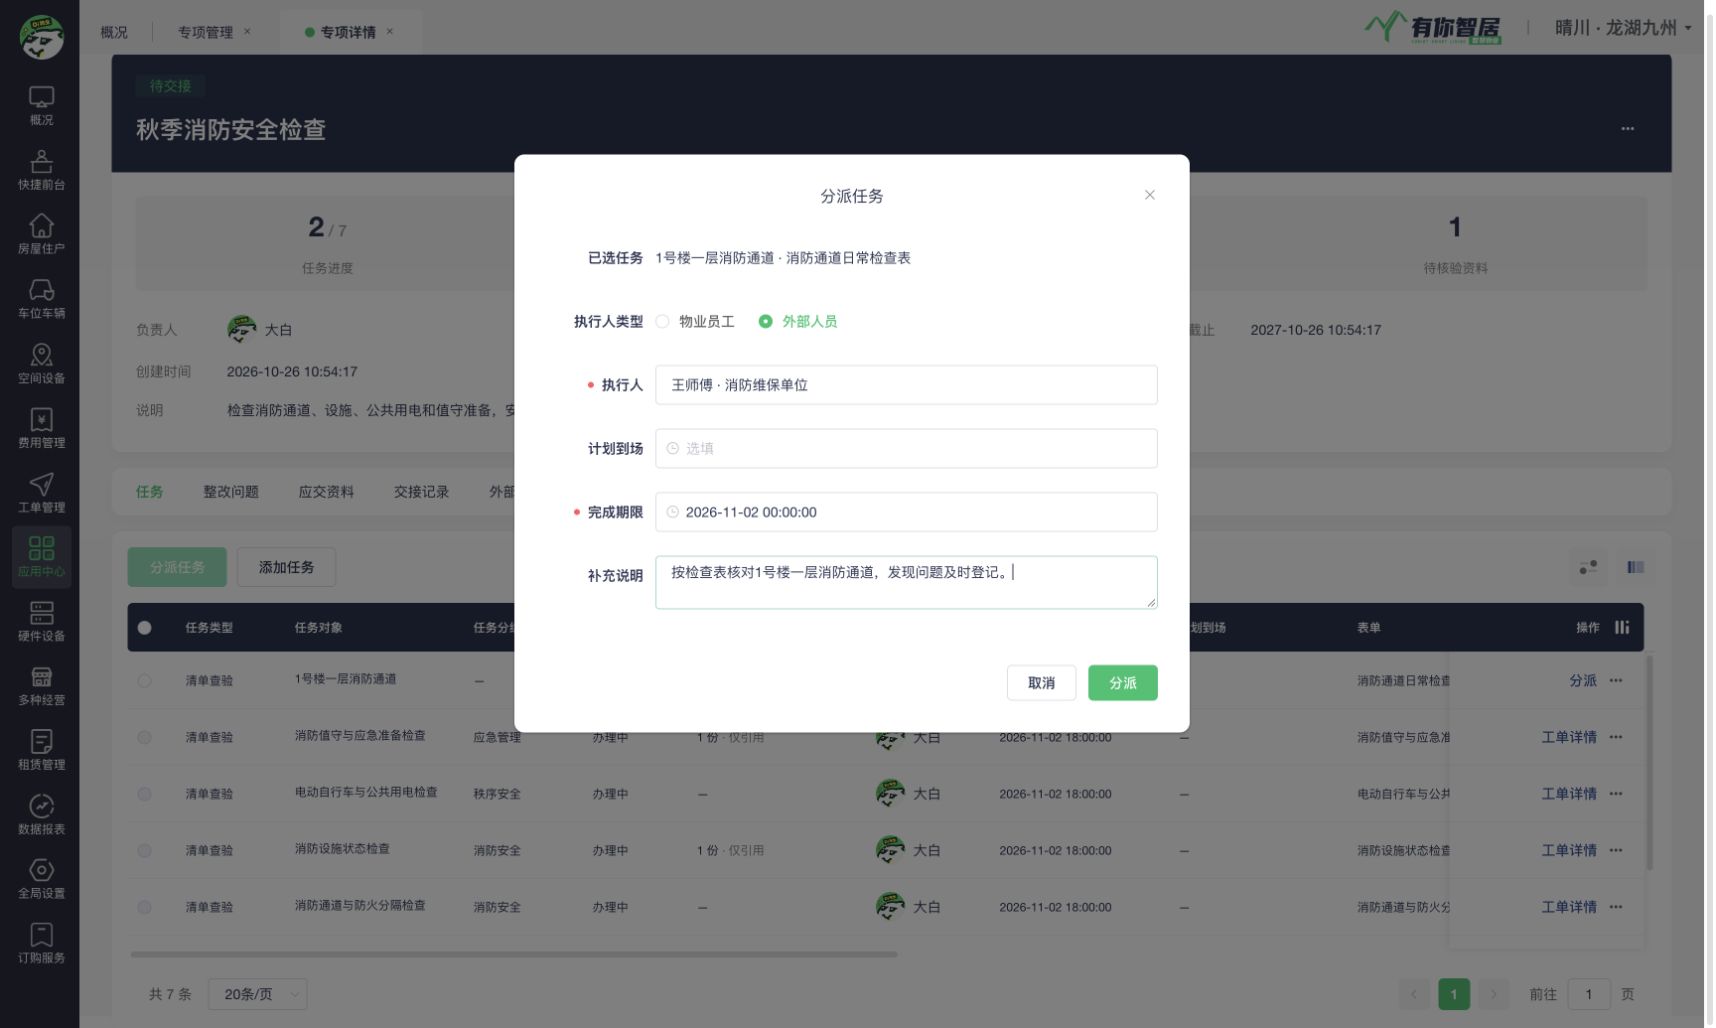Expand the 晴川·龙湖九州 project selector
This screenshot has width=1716, height=1028.
point(1622,28)
